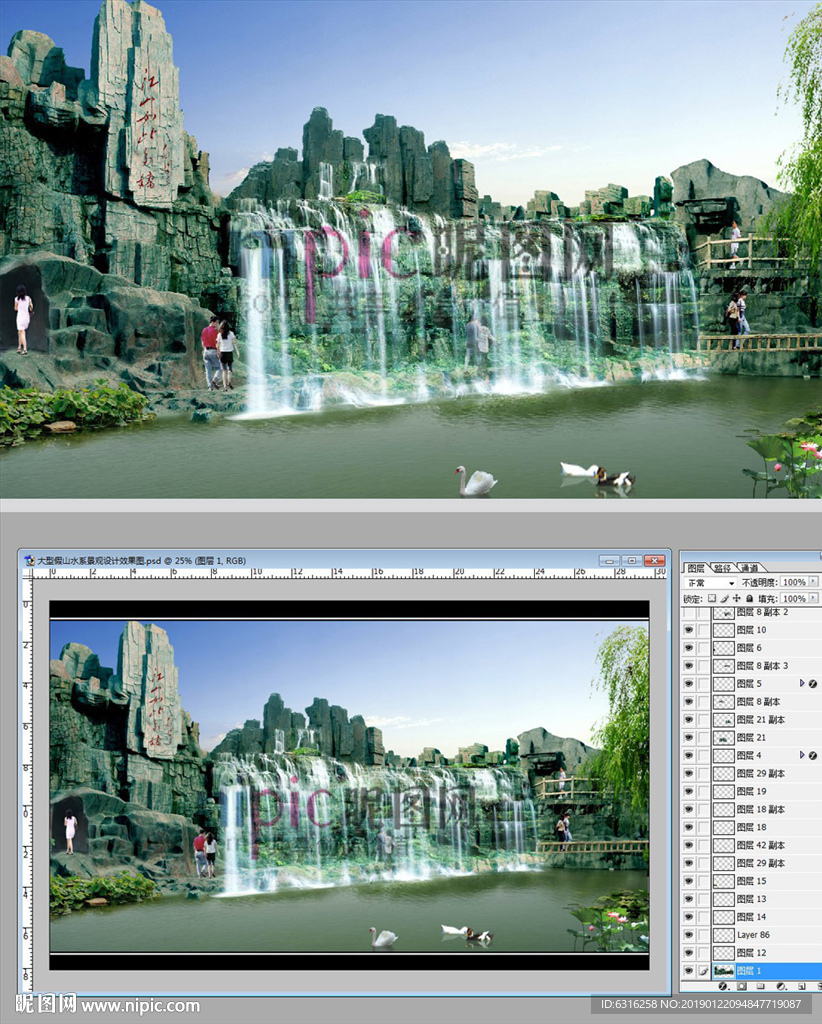Lock transparent pixels icon
The height and width of the screenshot is (1024, 822).
(x=712, y=598)
